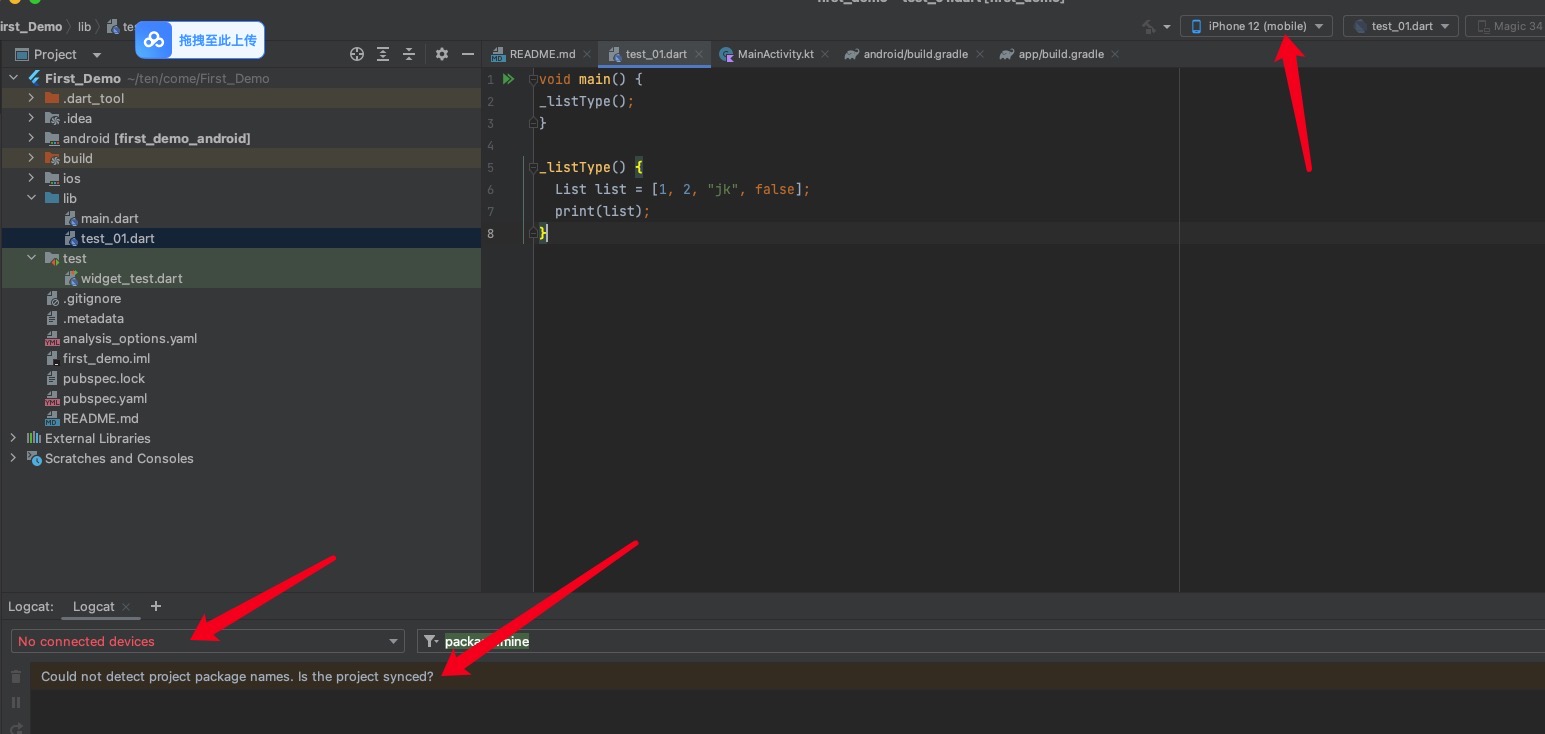The image size is (1545, 734).
Task: Expand the ios folder
Action: 31,178
